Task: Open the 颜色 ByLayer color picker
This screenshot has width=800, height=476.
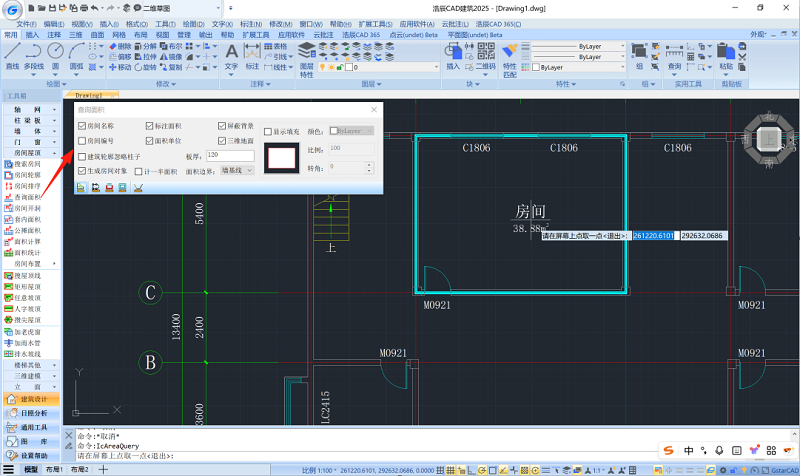Action: pos(351,131)
